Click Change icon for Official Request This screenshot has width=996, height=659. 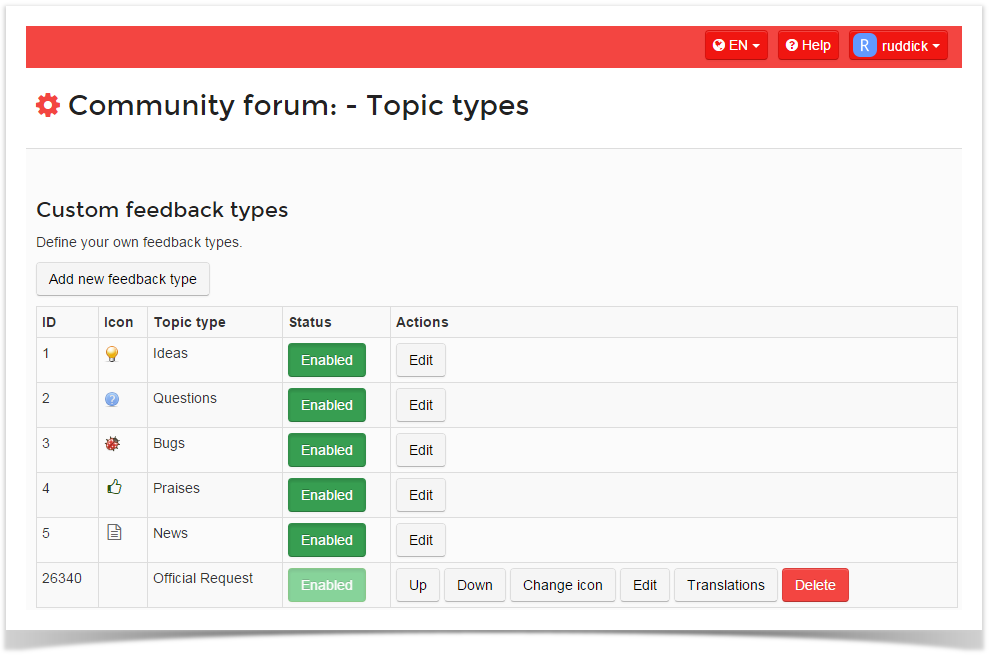(563, 585)
